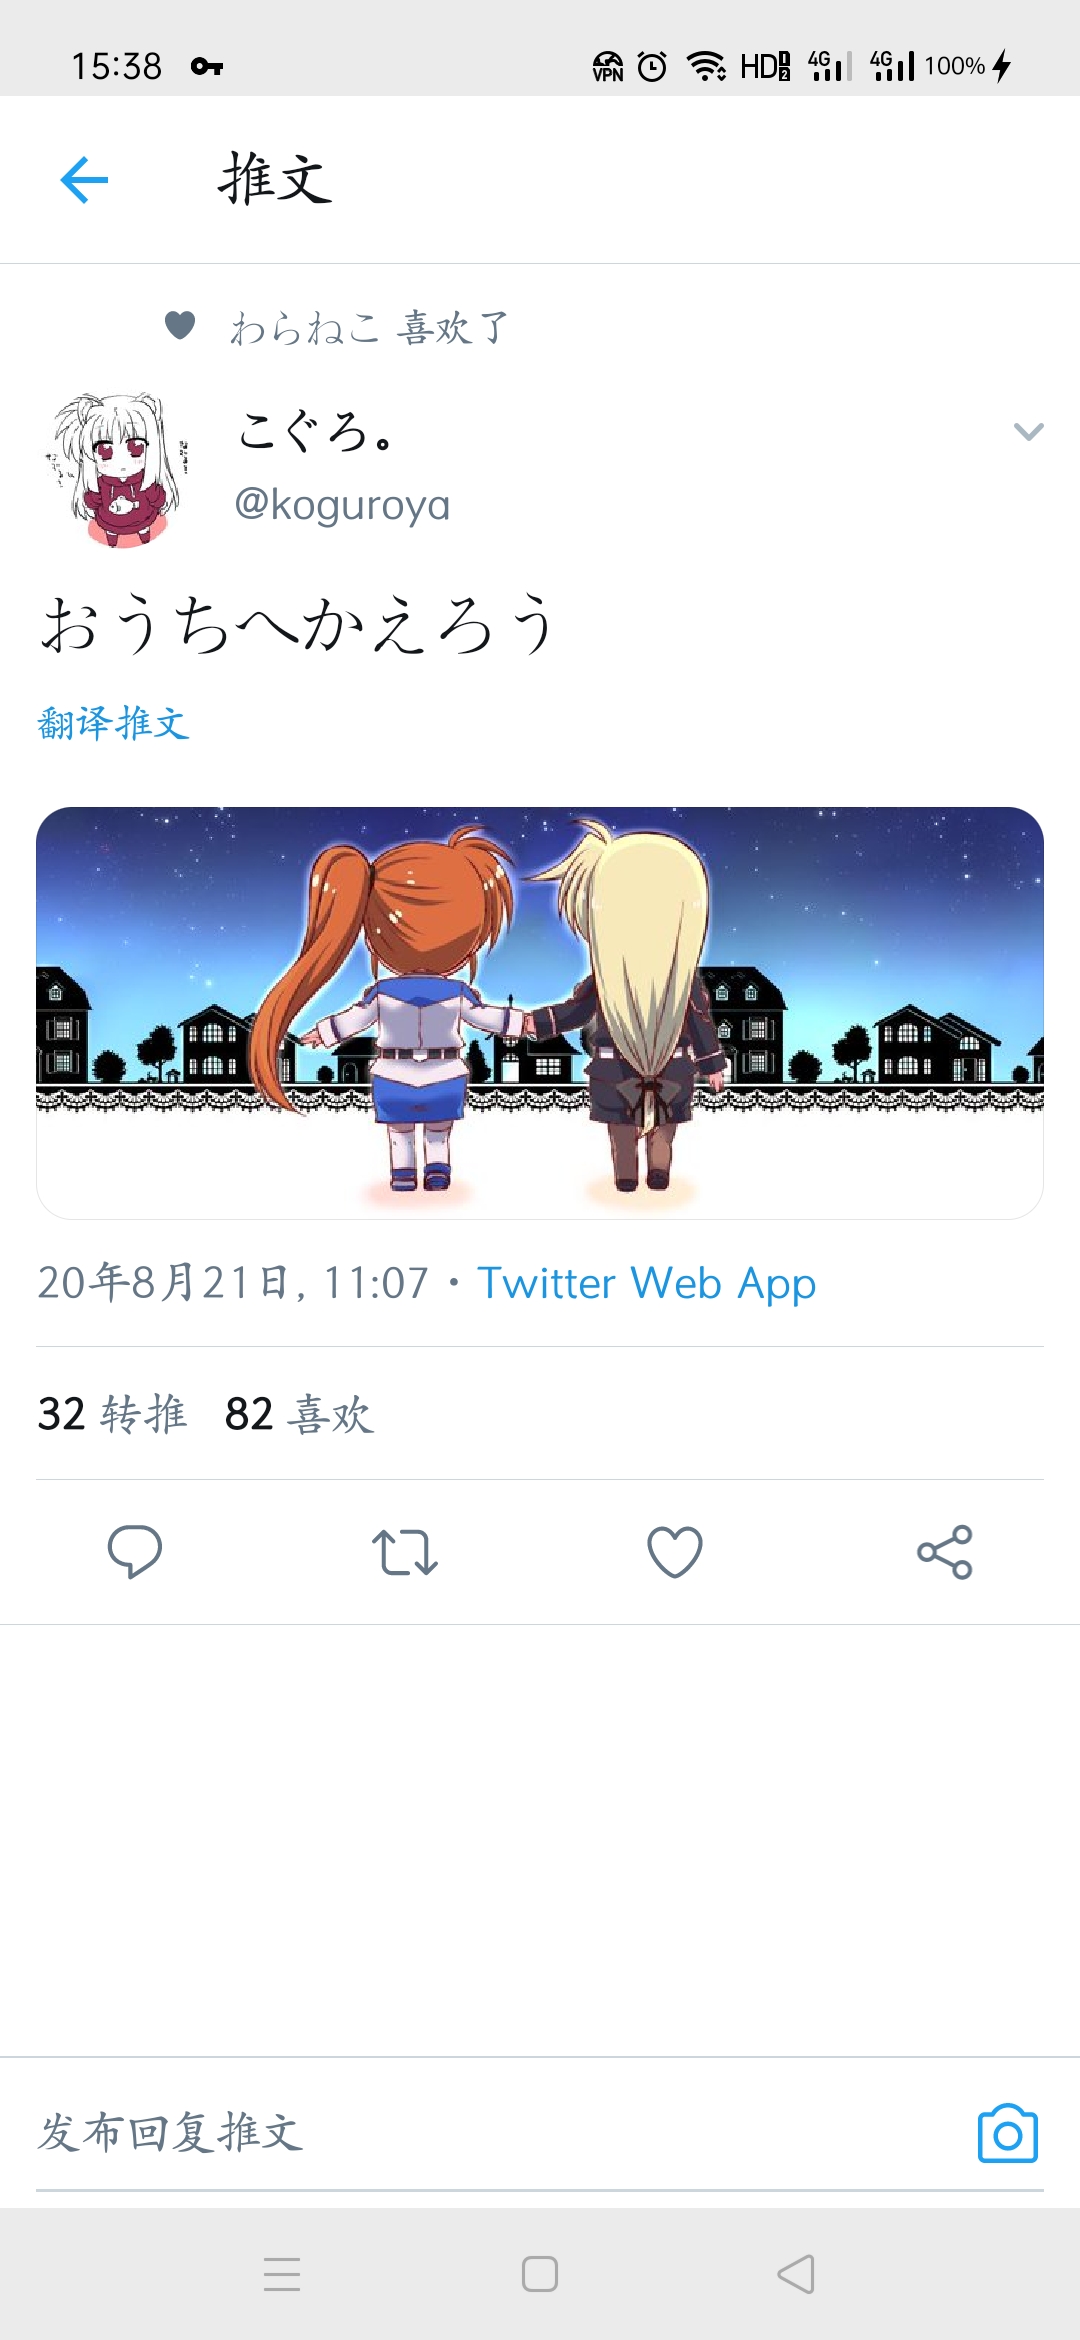Open the reply speech bubble icon
1080x2340 pixels.
coord(135,1552)
